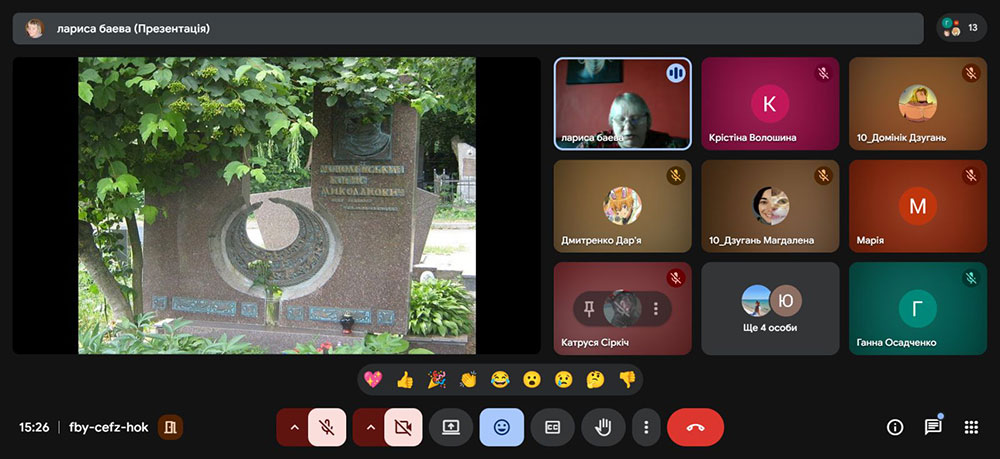Screen dimensions: 1000x459
Task: Open the 'Ще 4 особи' tile
Action: (x=770, y=308)
